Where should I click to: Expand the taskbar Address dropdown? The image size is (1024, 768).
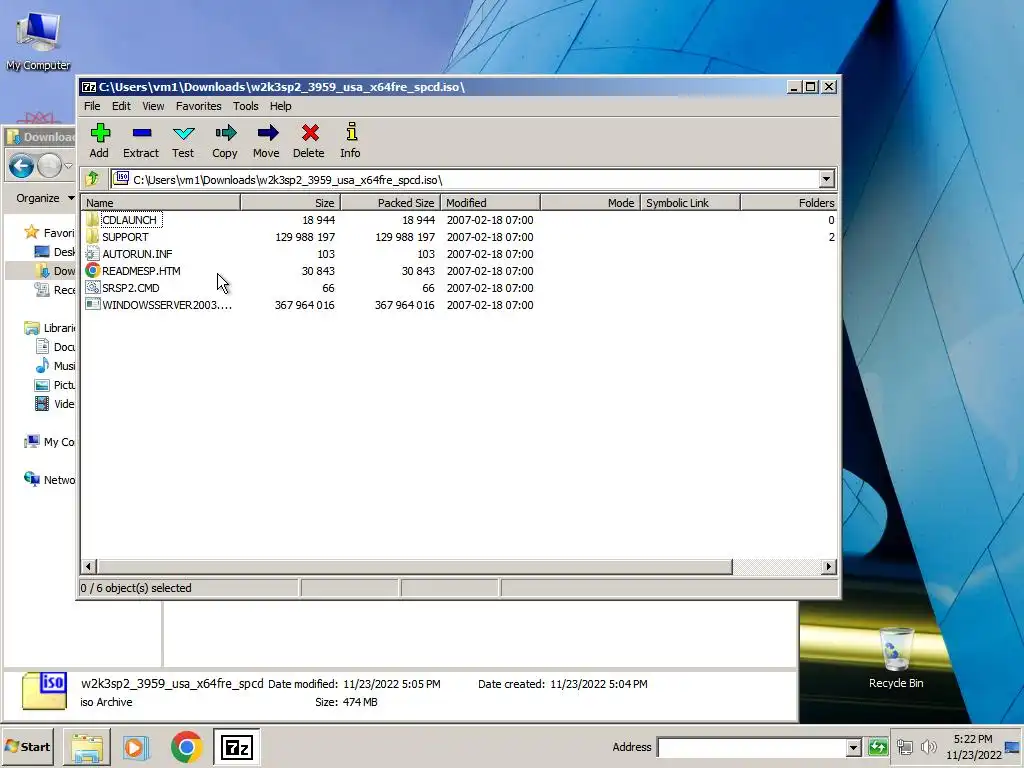coord(853,747)
